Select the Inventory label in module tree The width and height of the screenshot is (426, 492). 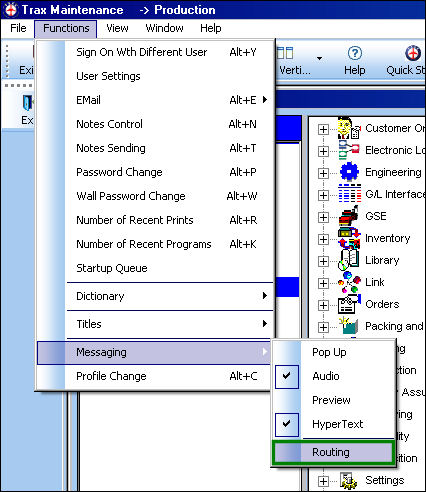tap(387, 239)
